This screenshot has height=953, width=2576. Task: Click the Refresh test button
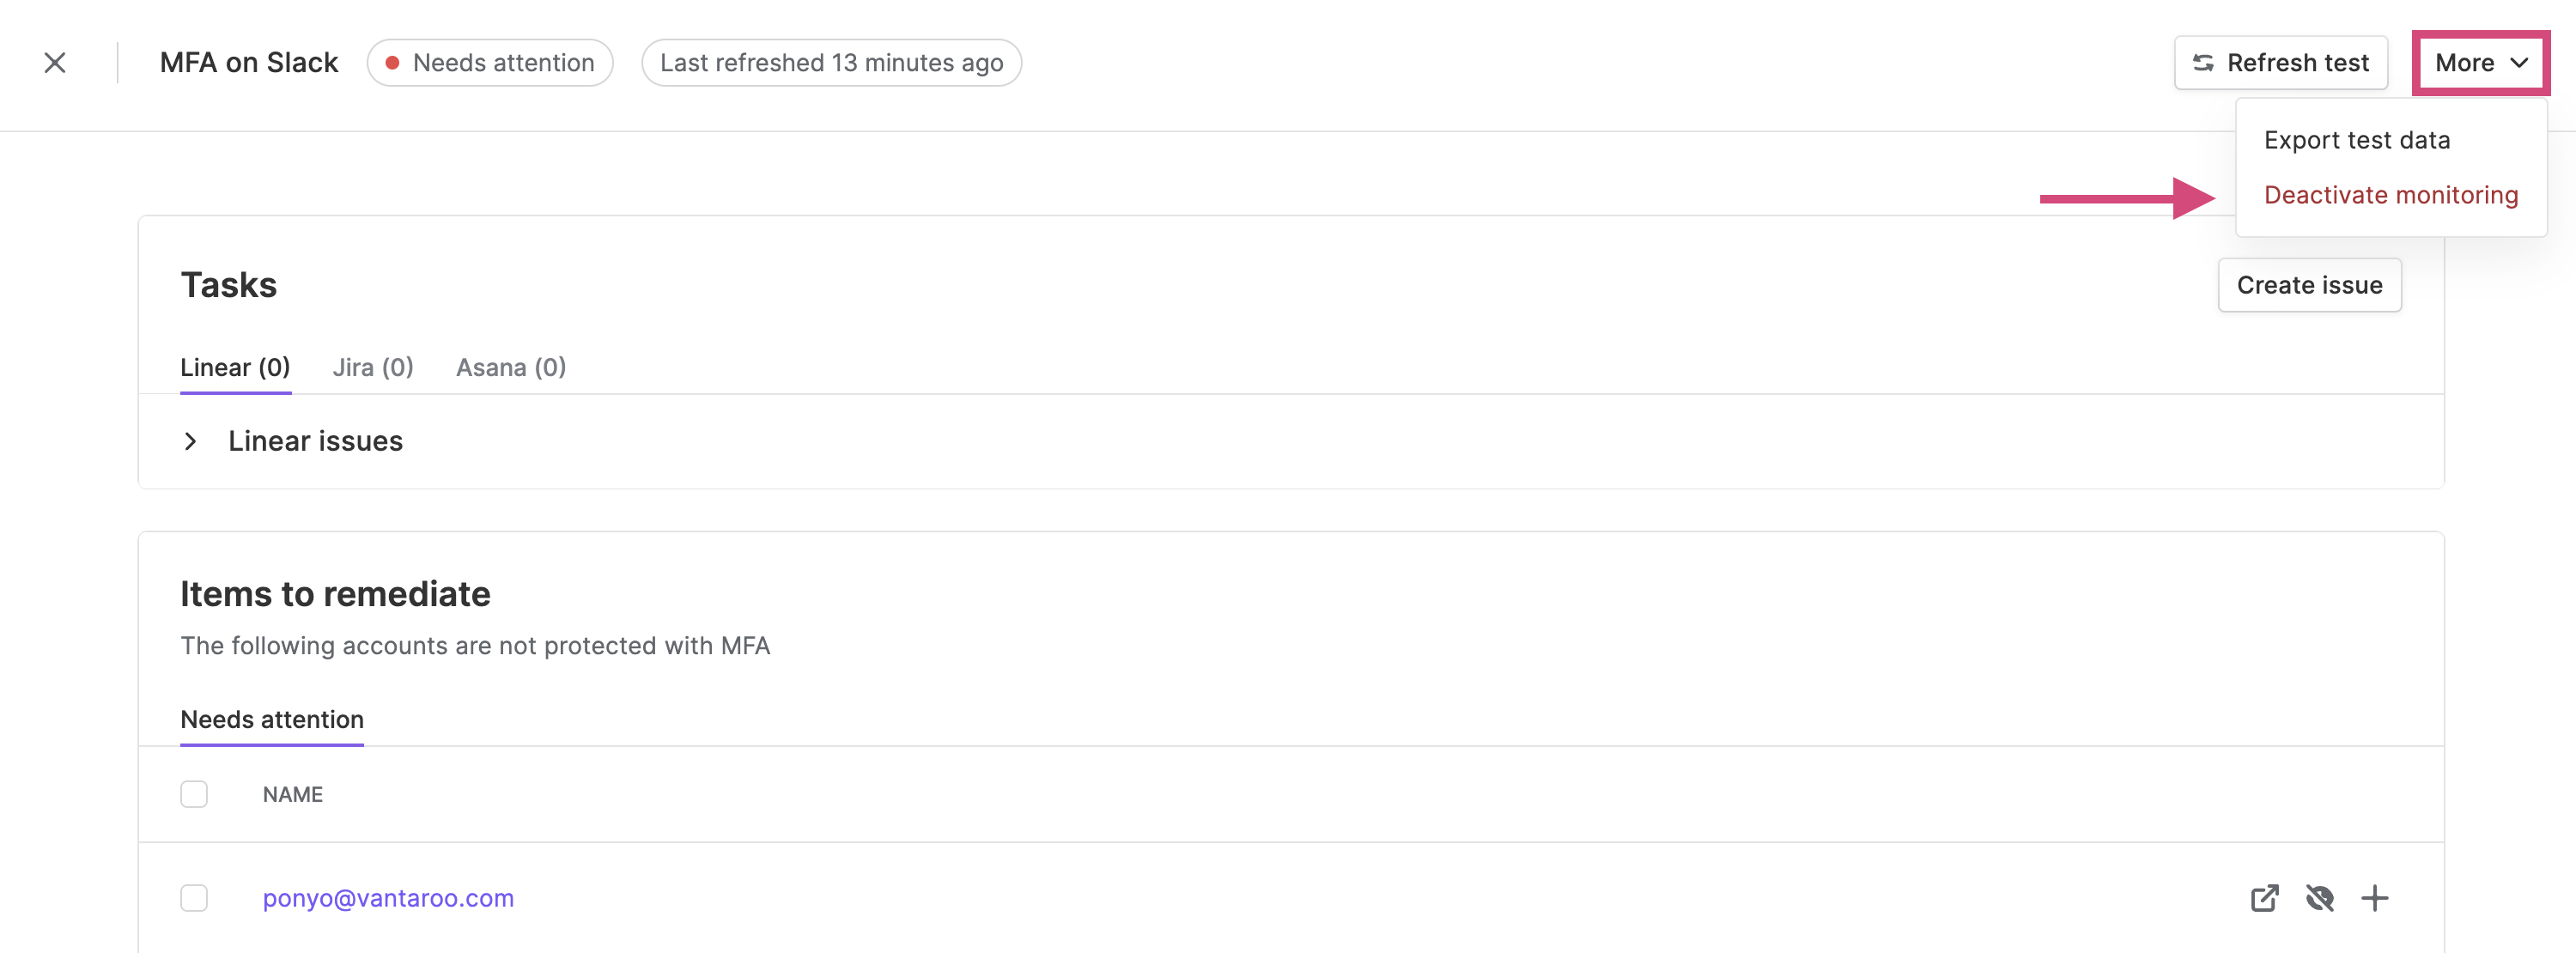click(2280, 63)
